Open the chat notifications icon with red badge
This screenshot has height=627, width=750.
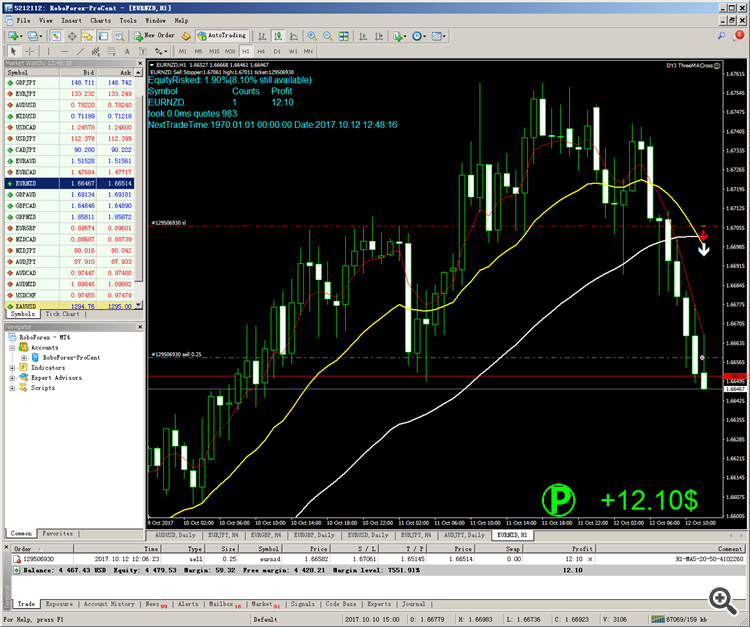[738, 35]
